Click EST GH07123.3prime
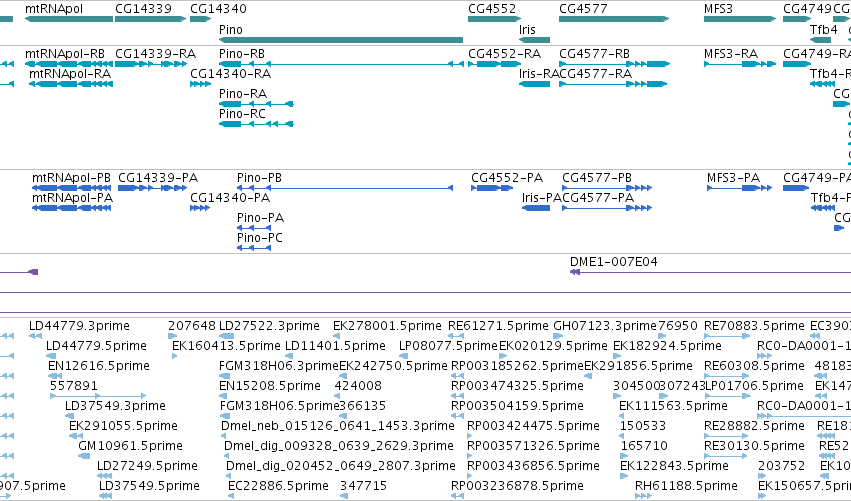The image size is (851, 501). point(605,326)
